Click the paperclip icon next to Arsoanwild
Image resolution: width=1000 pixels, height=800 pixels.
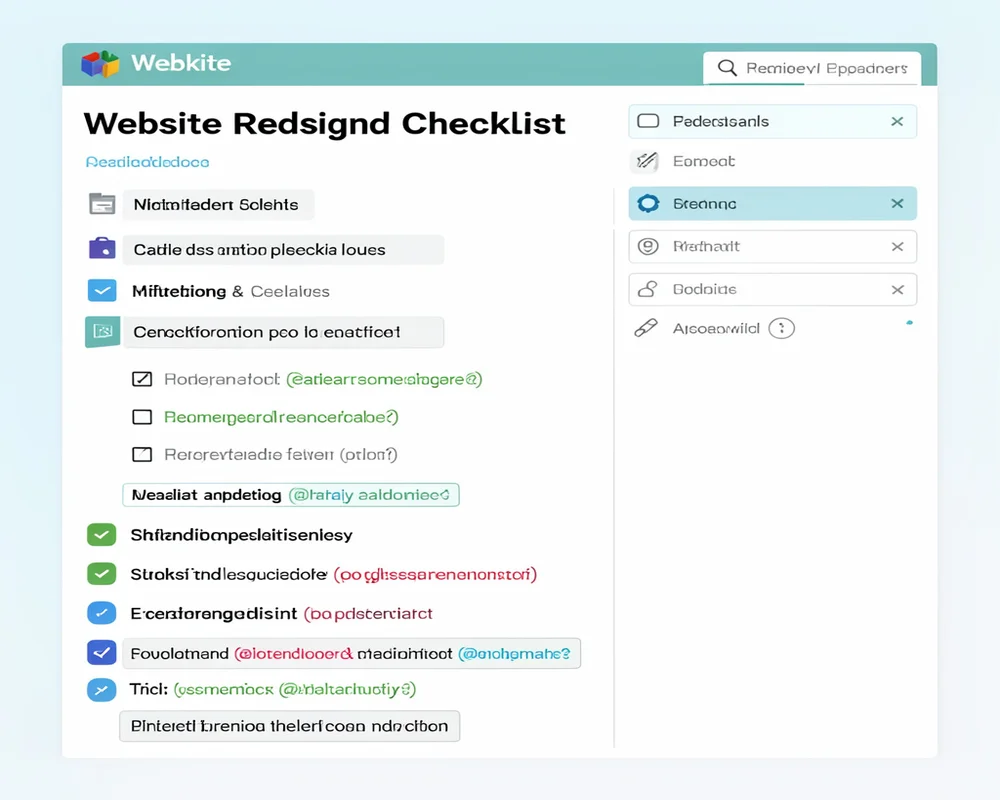point(646,327)
